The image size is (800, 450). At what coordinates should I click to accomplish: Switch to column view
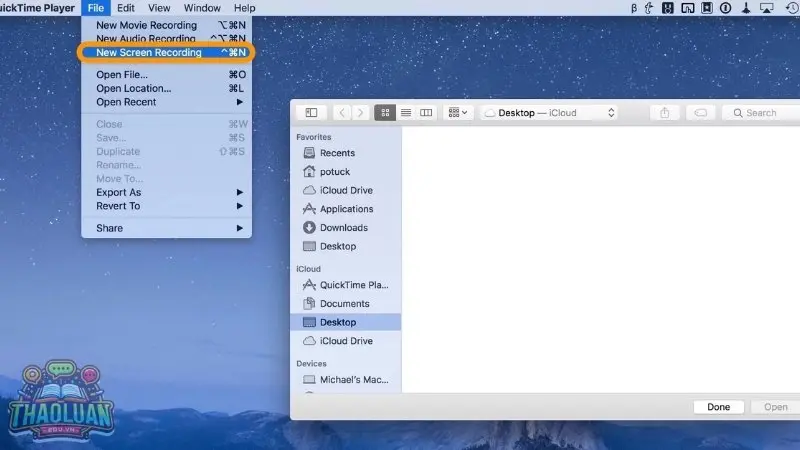(426, 113)
